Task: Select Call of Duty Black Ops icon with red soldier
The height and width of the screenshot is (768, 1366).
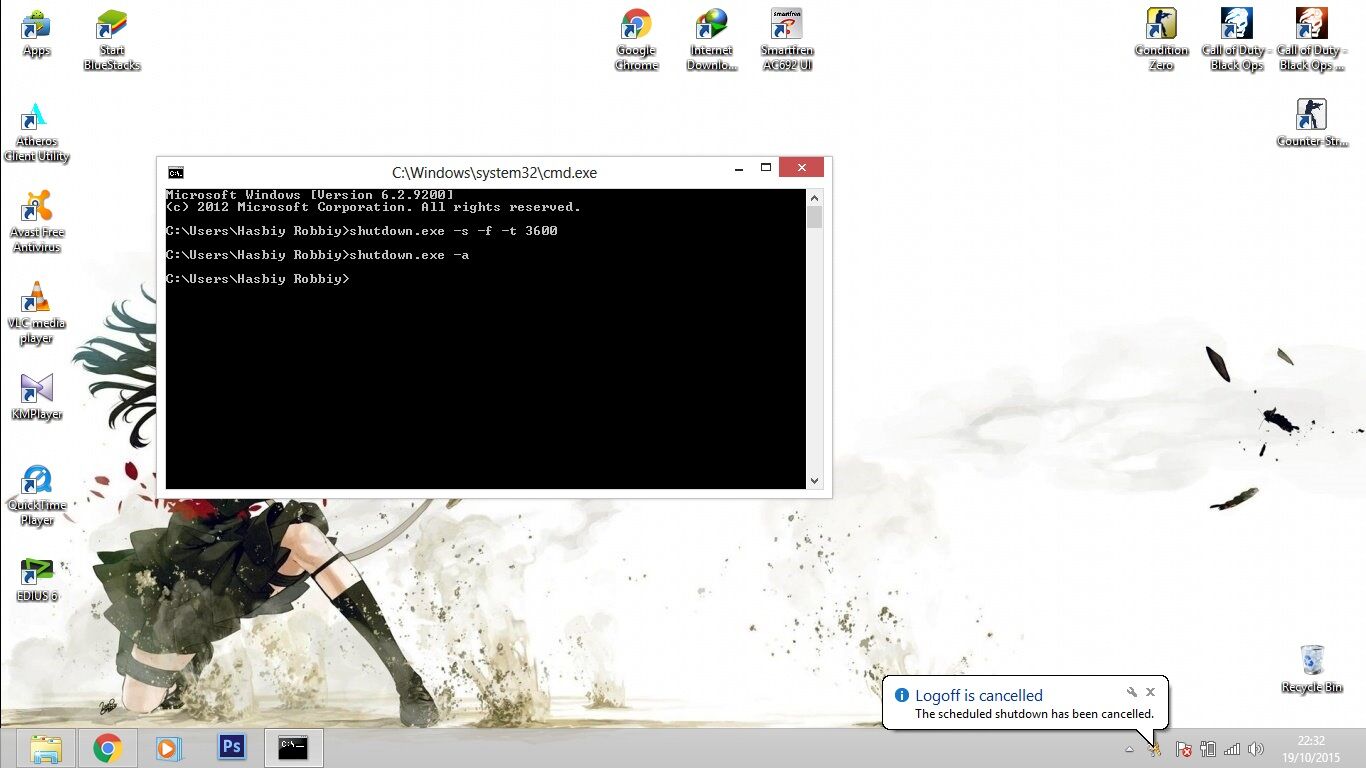Action: point(1311,40)
